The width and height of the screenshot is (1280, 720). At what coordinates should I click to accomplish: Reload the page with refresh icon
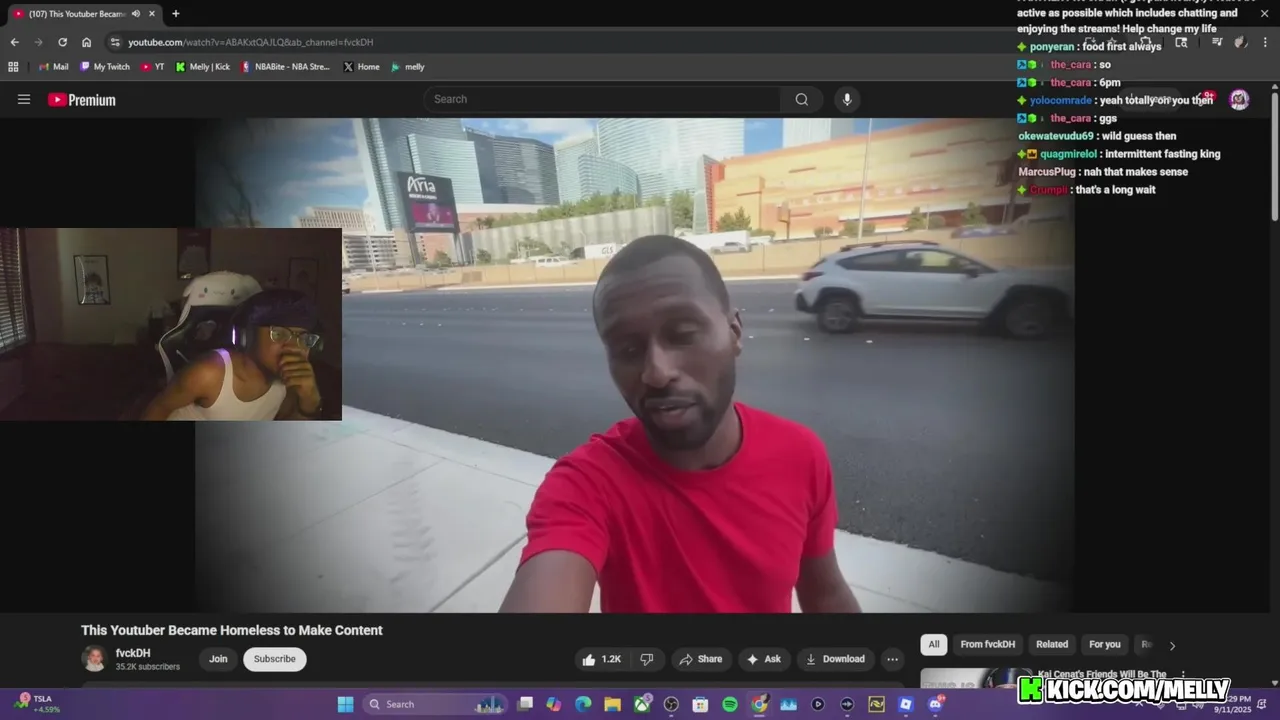tap(62, 42)
